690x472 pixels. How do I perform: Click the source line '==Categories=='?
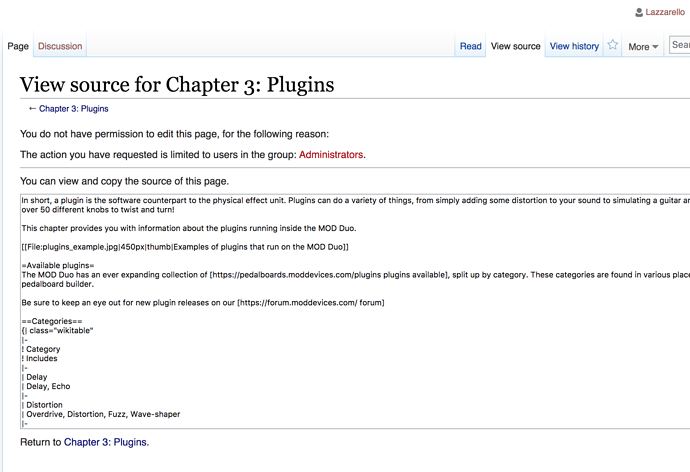coord(52,321)
